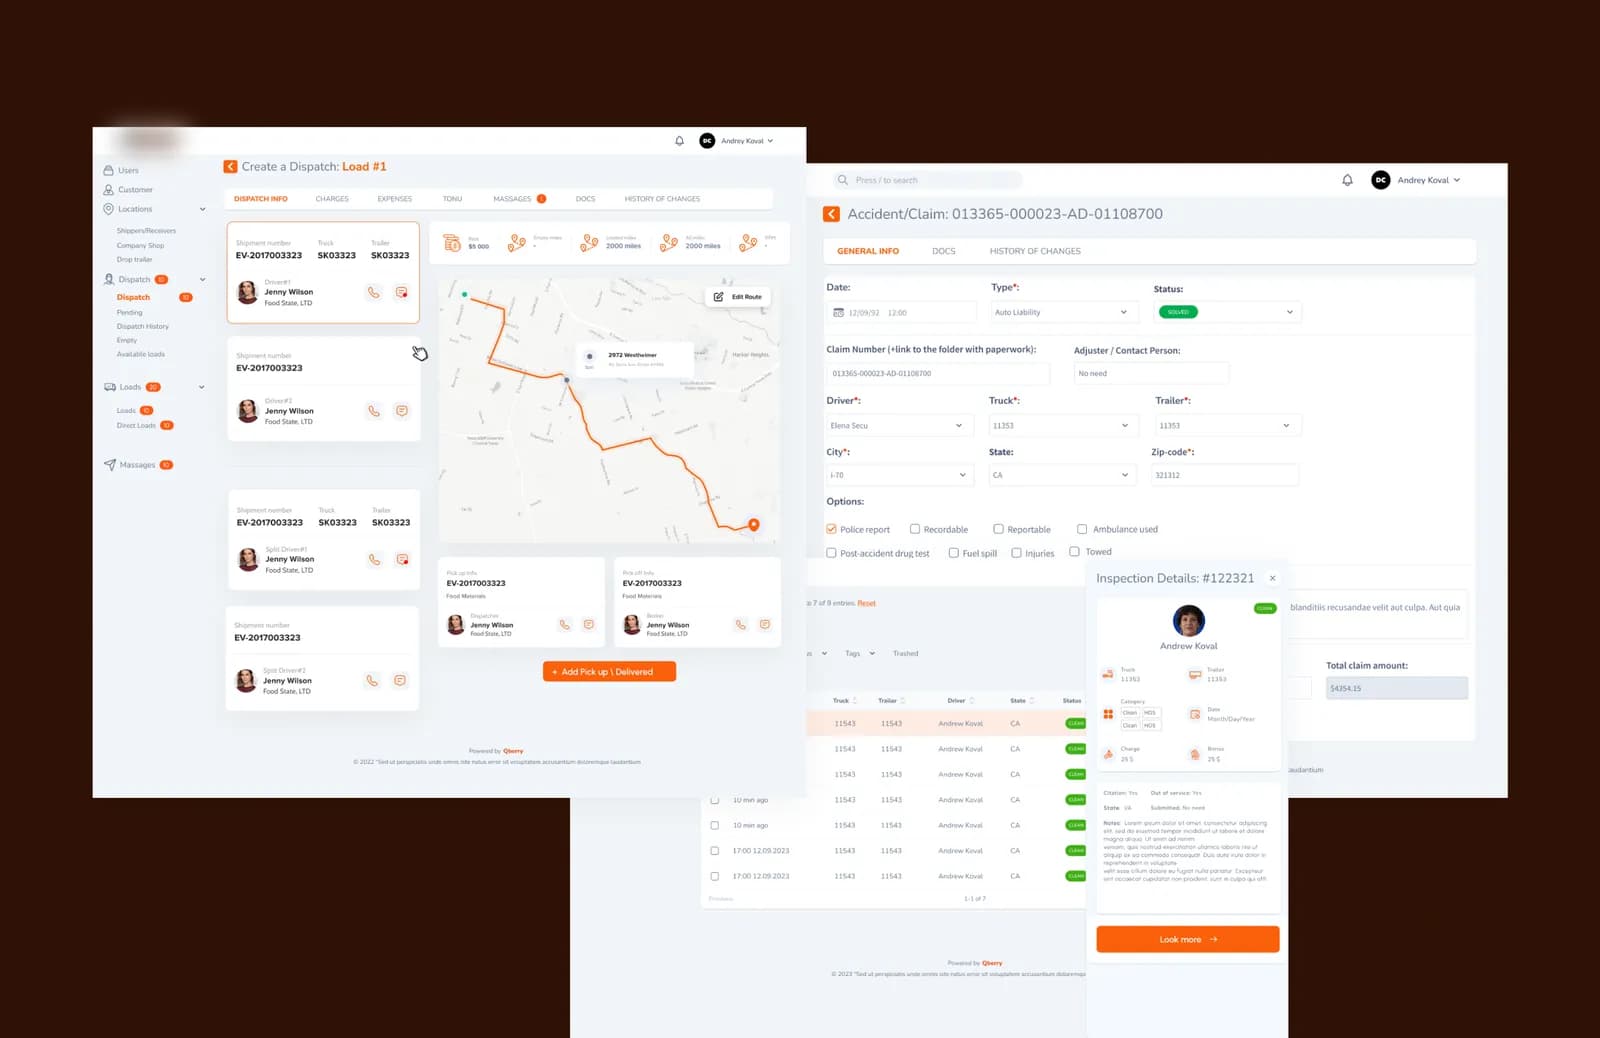Viewport: 1600px width, 1038px height.
Task: Open notifications bell in claim window
Action: tap(1347, 180)
